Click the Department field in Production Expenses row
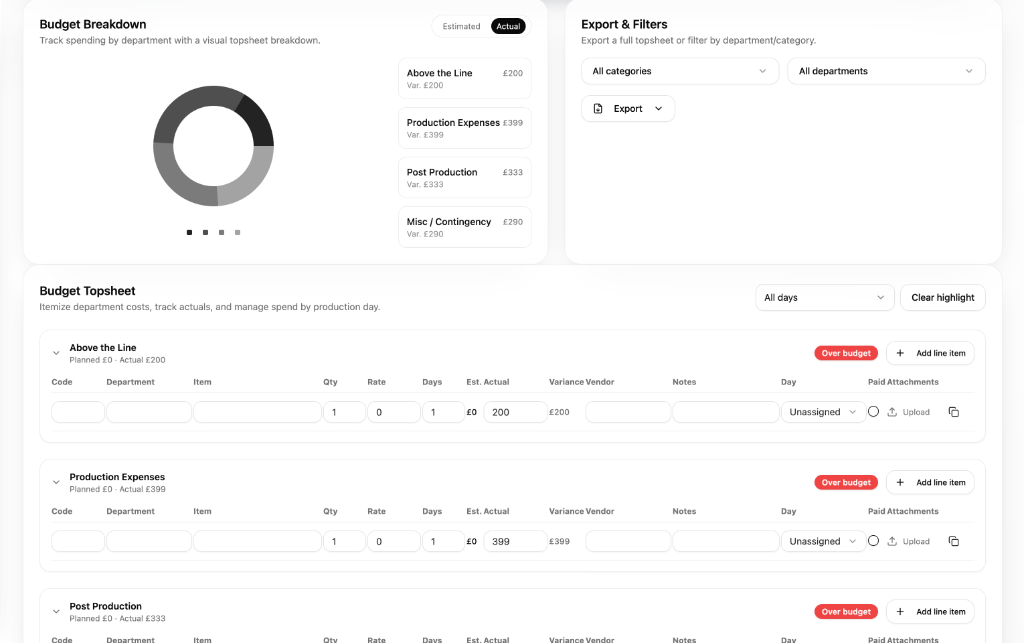 [149, 541]
